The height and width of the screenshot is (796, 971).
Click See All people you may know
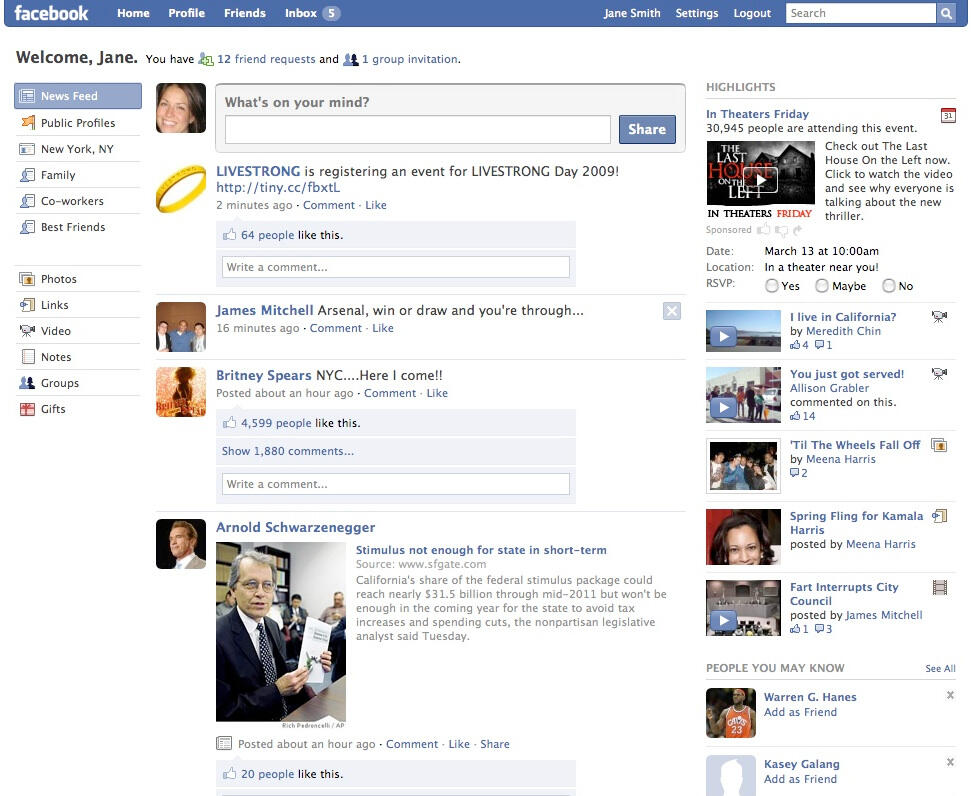[940, 668]
